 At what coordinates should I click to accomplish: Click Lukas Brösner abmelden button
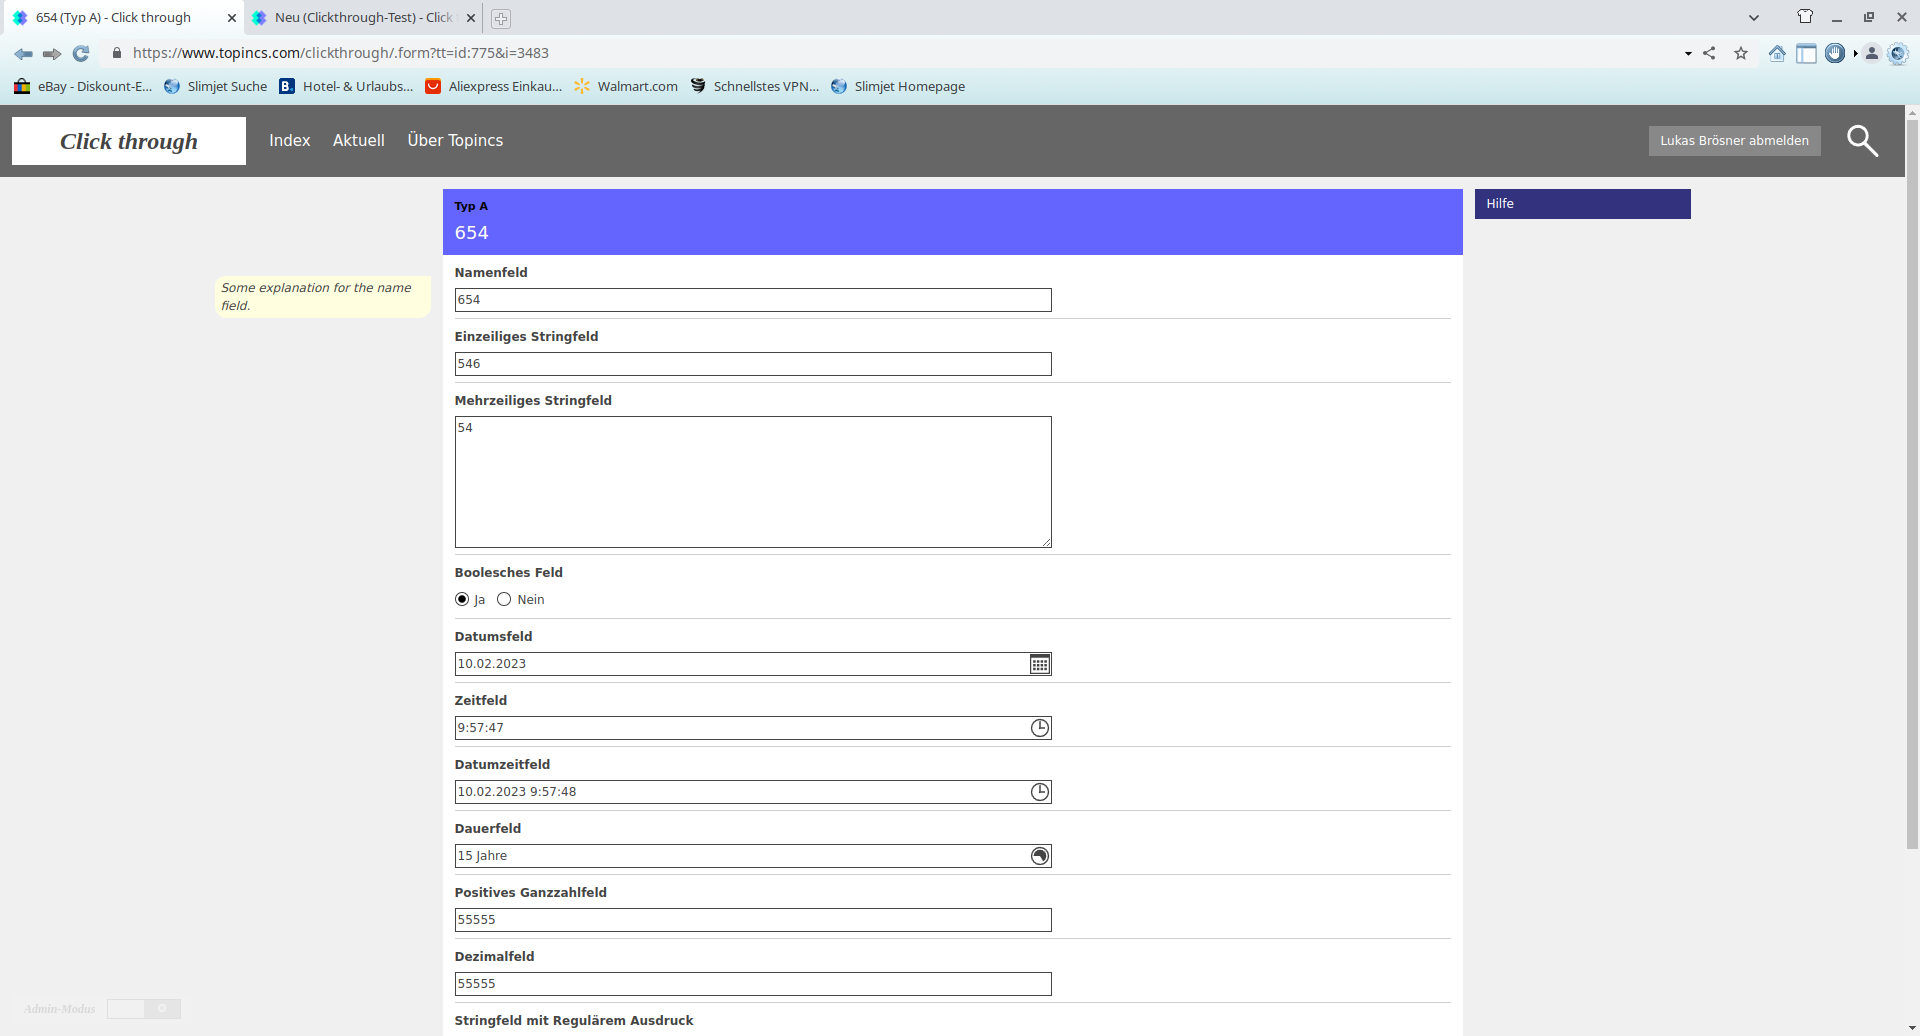click(x=1734, y=141)
